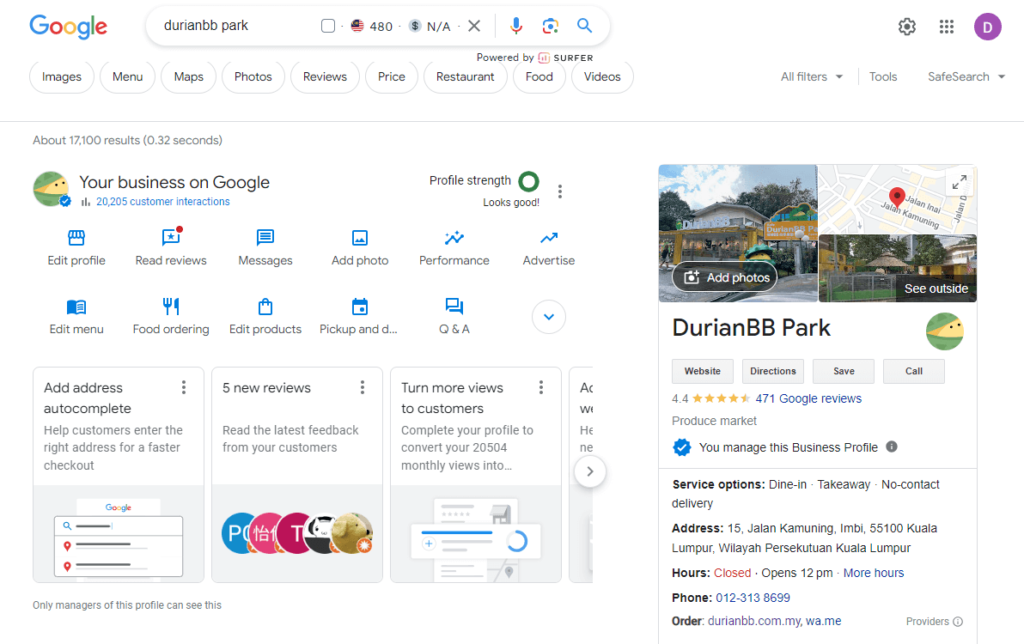Click Add photos on business image

click(x=726, y=278)
